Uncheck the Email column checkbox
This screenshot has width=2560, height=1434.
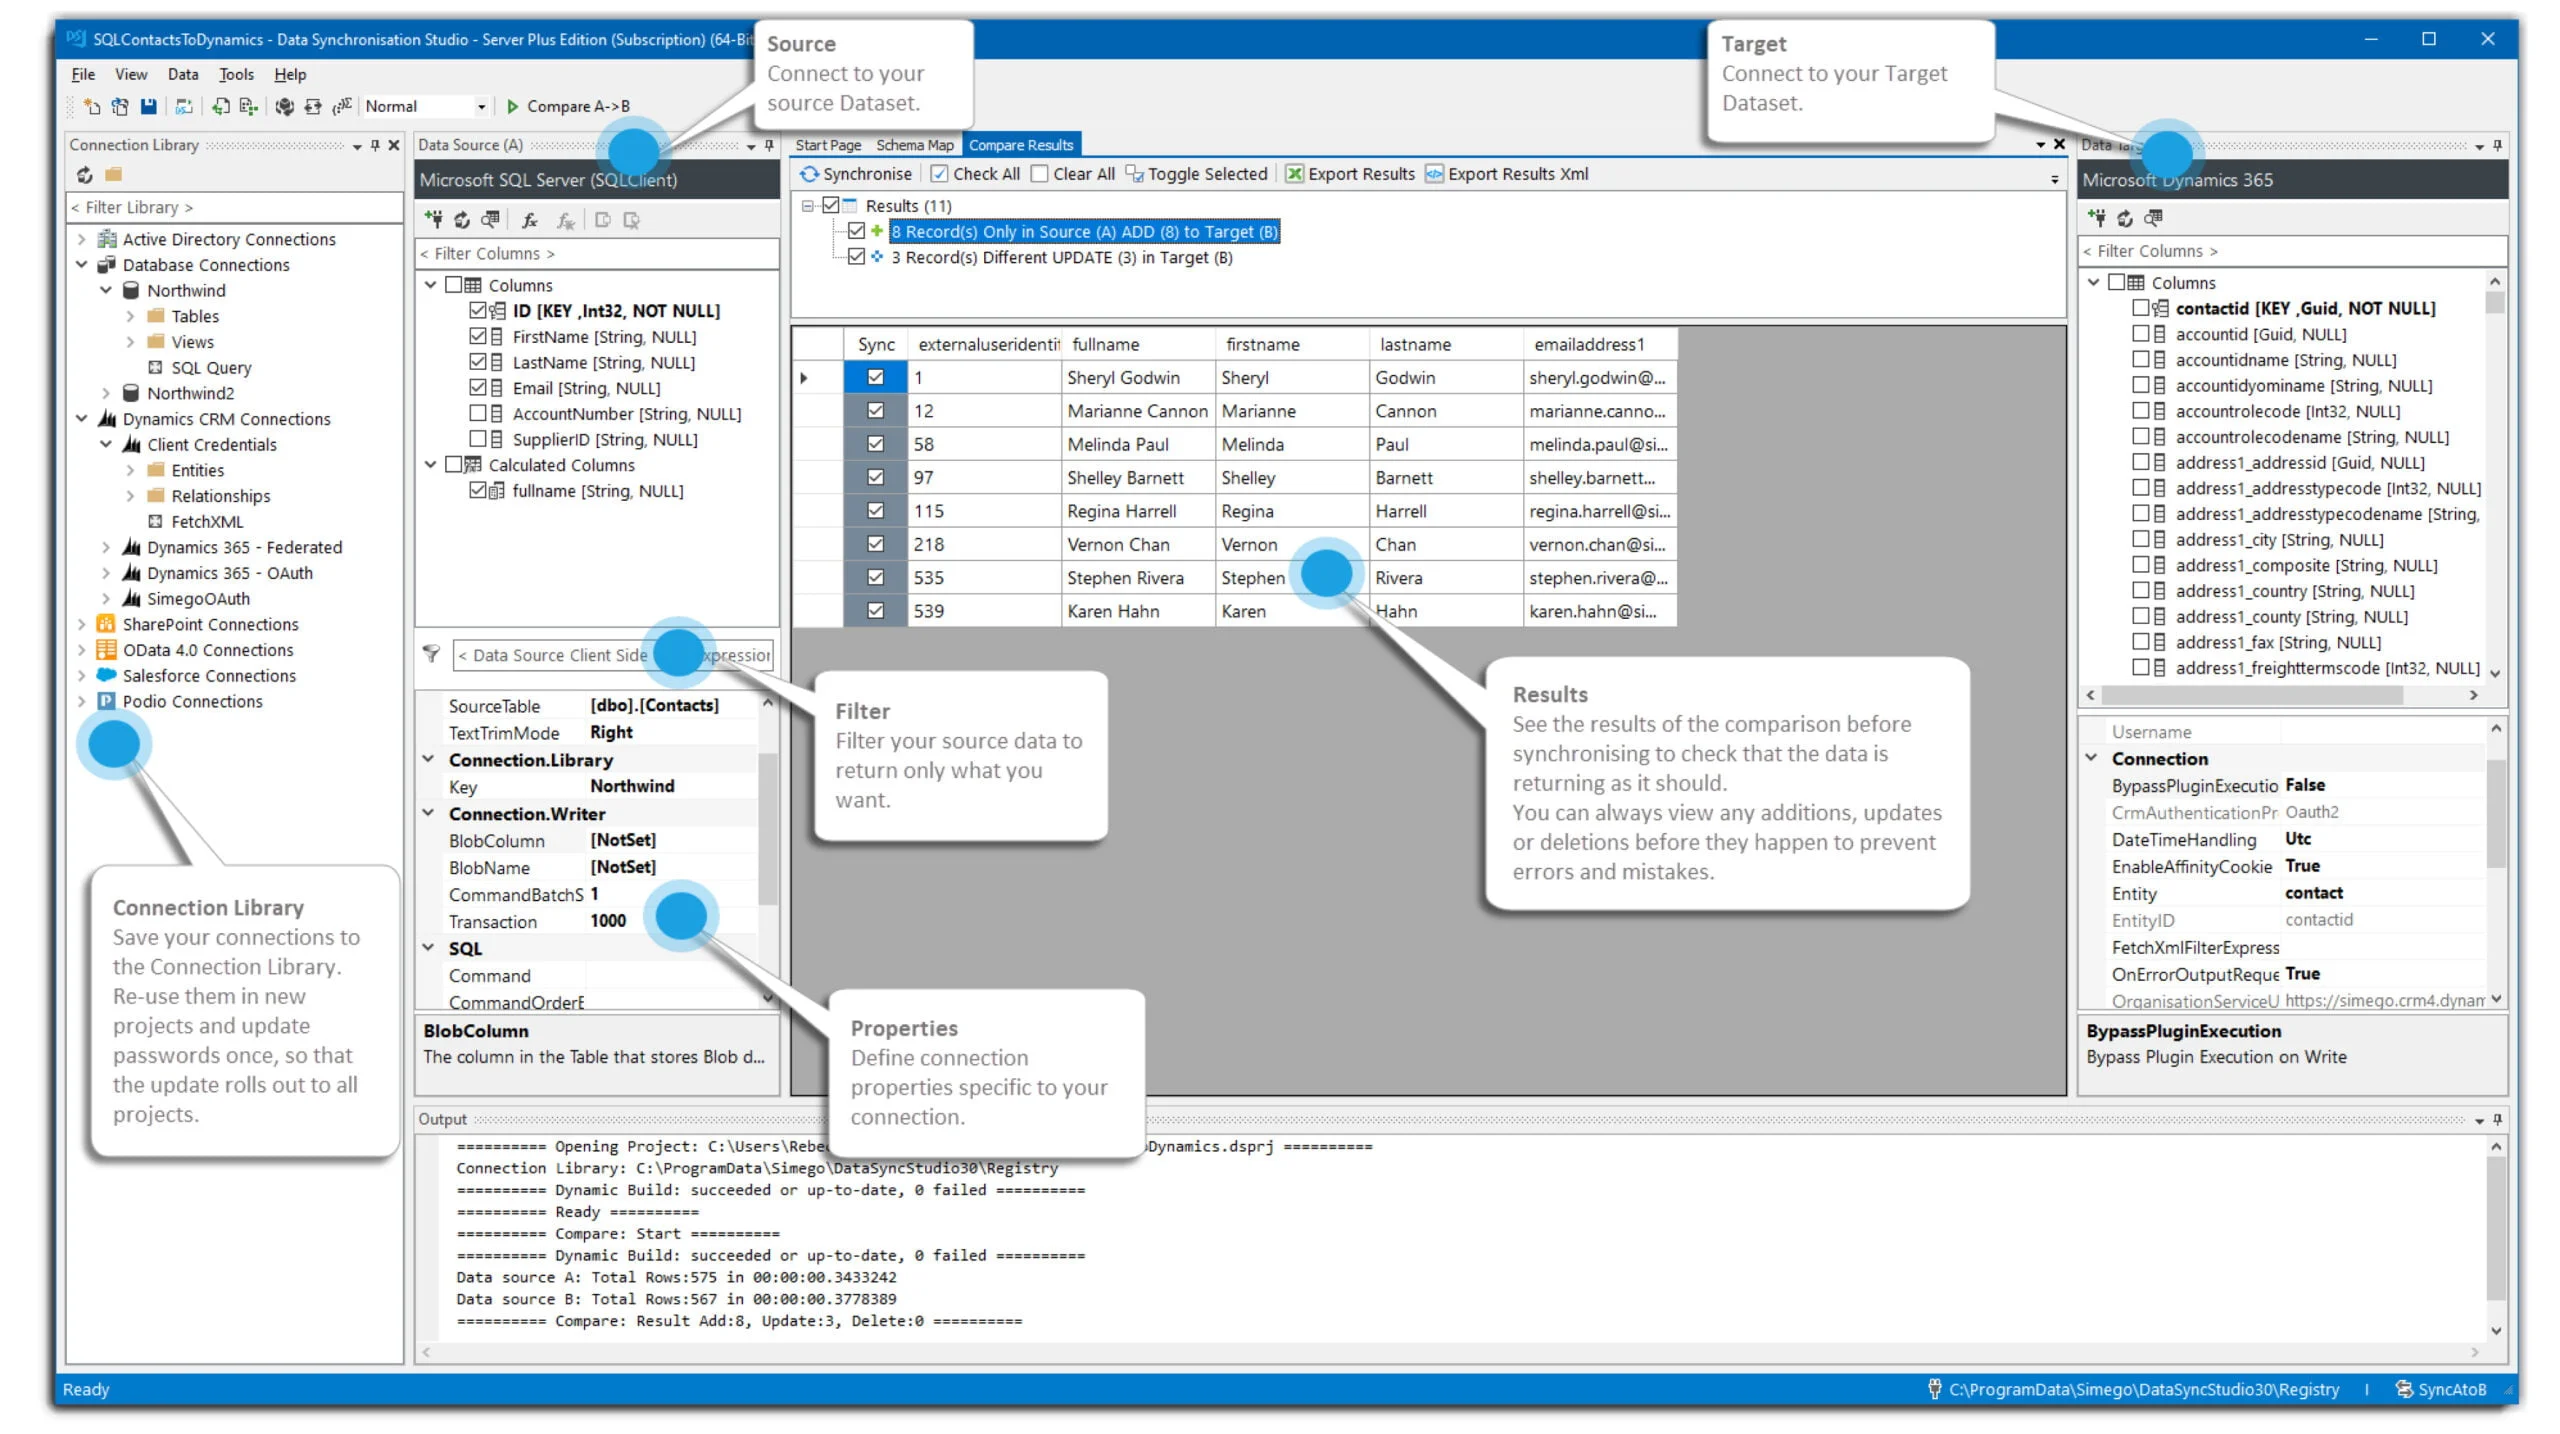click(478, 388)
